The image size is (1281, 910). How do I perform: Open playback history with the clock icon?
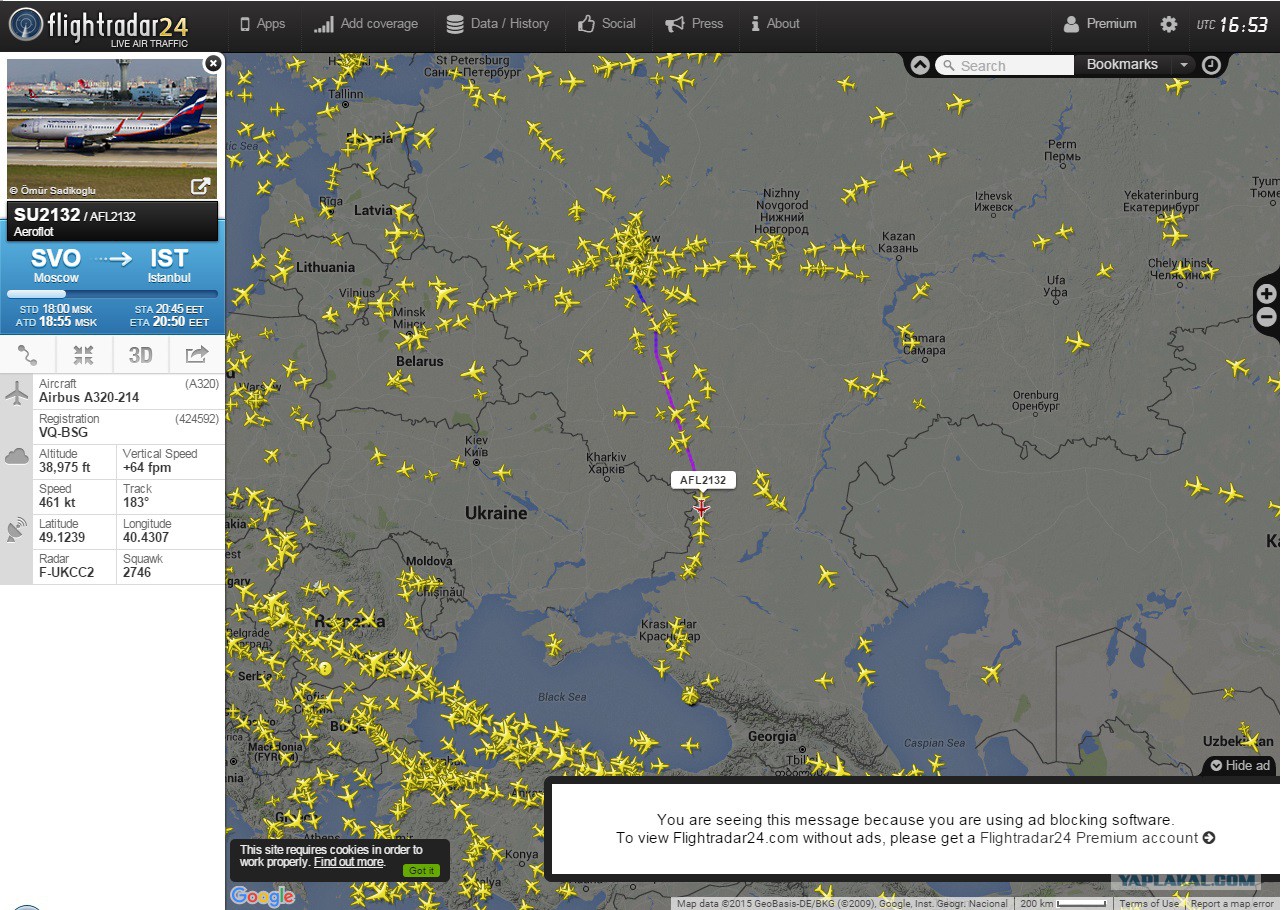(x=1211, y=65)
